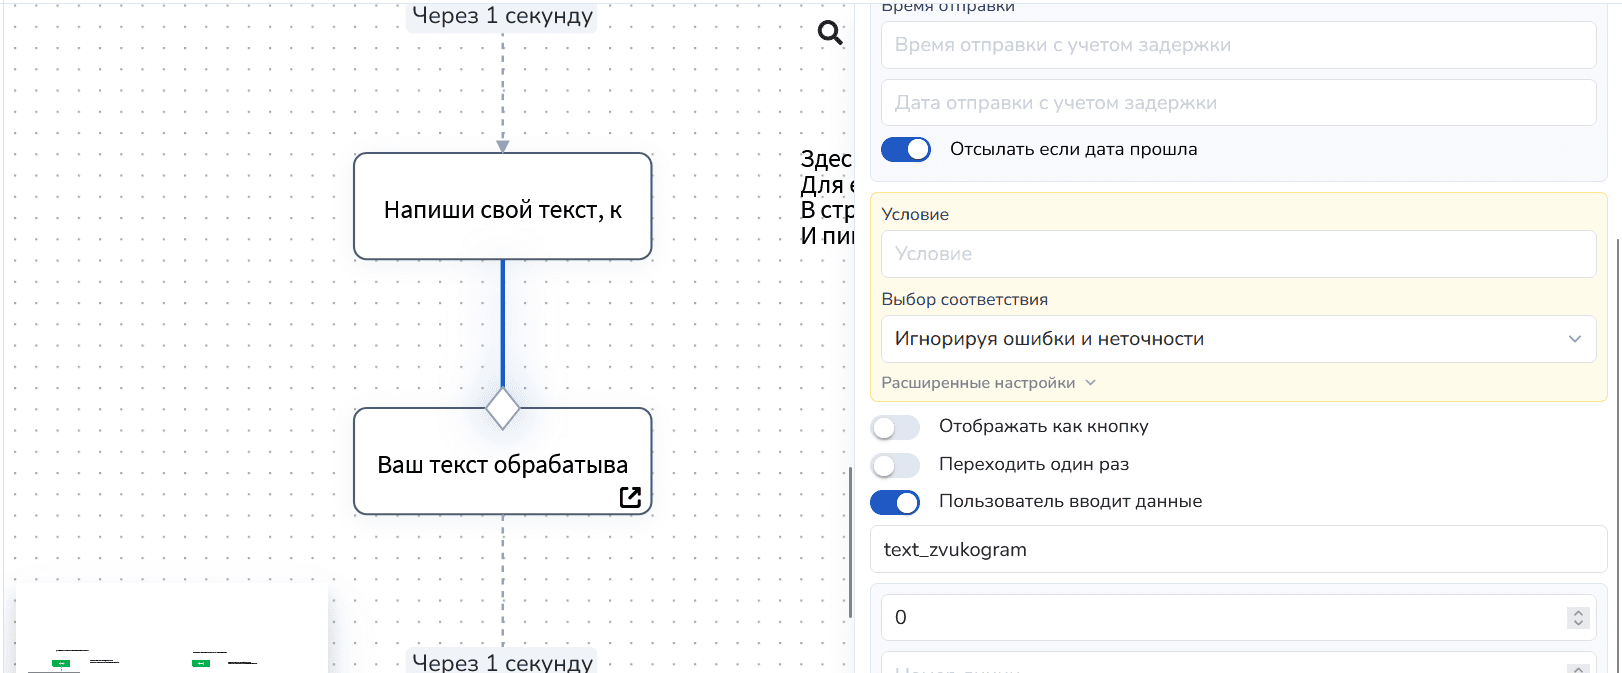This screenshot has width=1622, height=673.
Task: Select the "Напиши свой текст, к" block
Action: 502,207
